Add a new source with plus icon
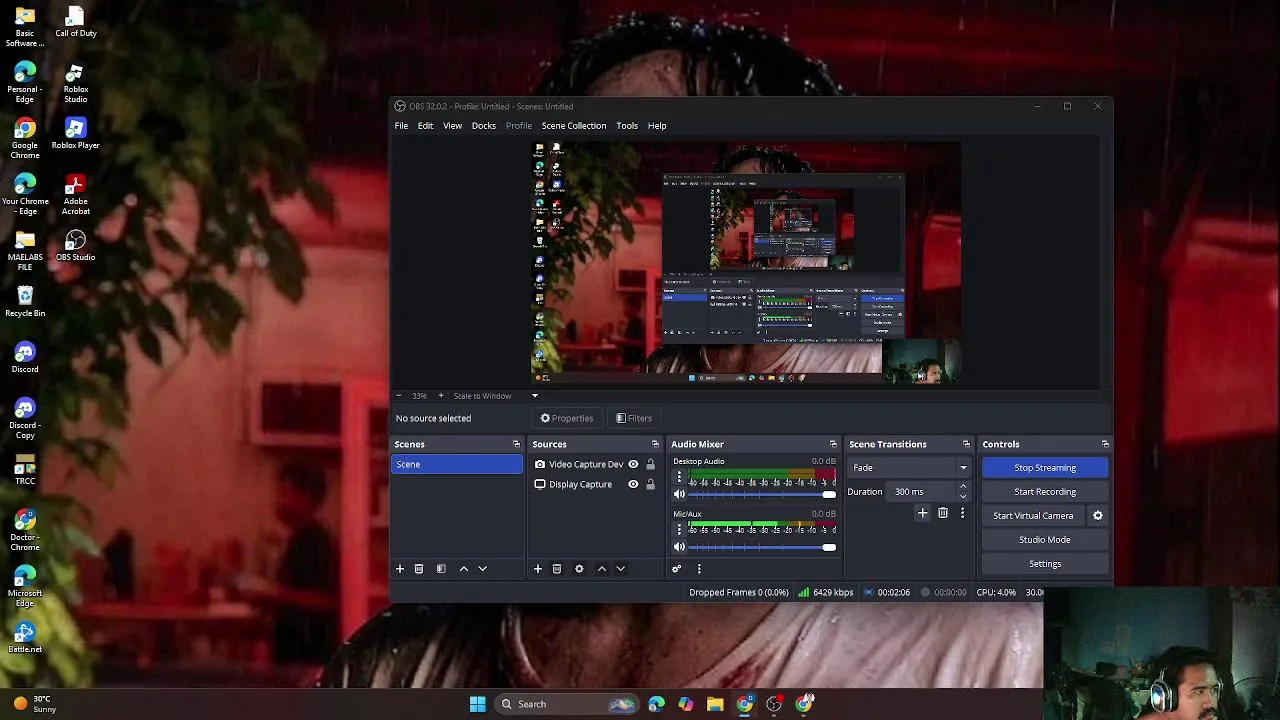This screenshot has width=1280, height=720. point(538,569)
